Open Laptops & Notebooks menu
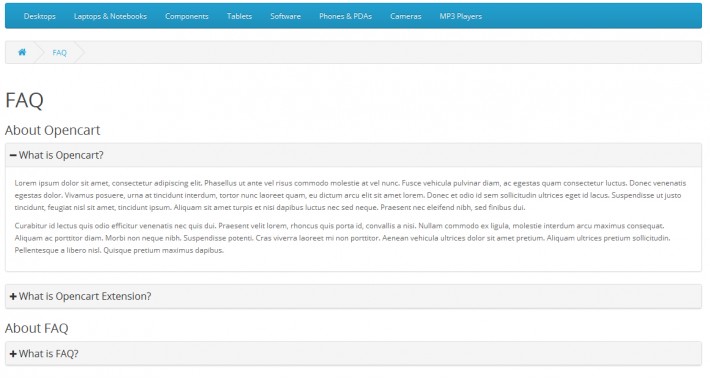 110,16
